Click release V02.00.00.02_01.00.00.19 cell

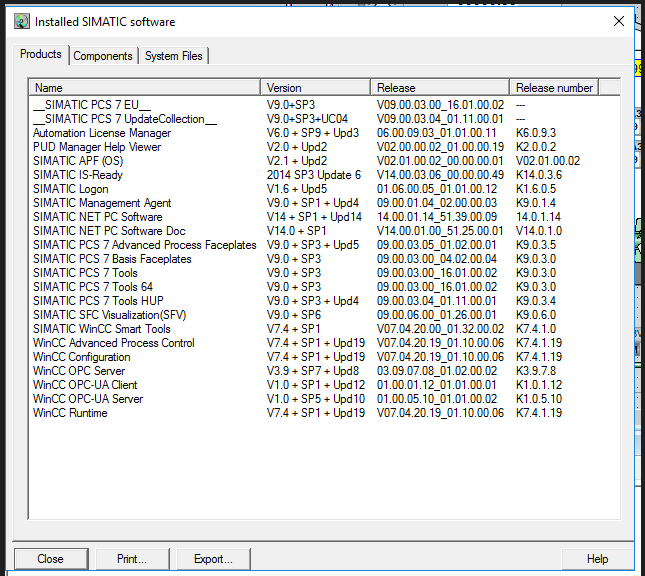pos(440,147)
